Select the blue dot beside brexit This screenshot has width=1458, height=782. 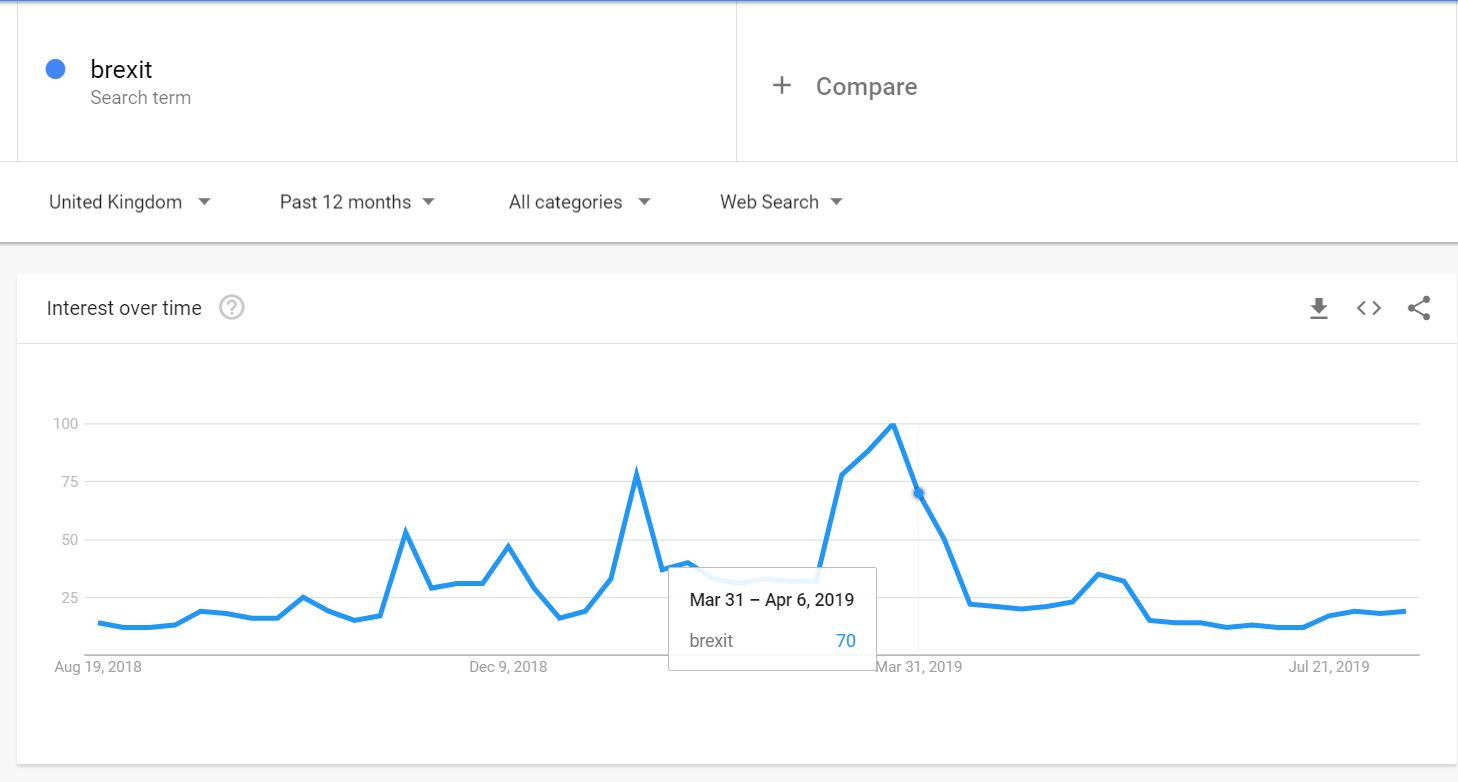click(x=56, y=69)
